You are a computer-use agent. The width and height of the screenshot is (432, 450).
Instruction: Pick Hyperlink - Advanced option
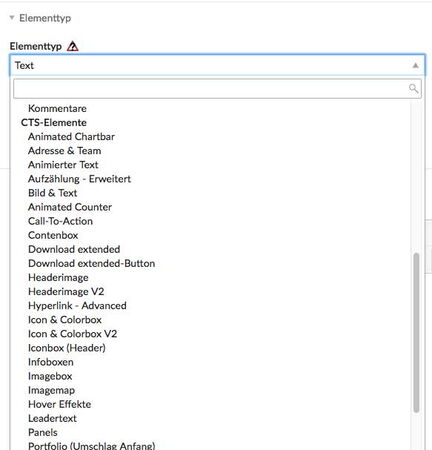click(77, 306)
